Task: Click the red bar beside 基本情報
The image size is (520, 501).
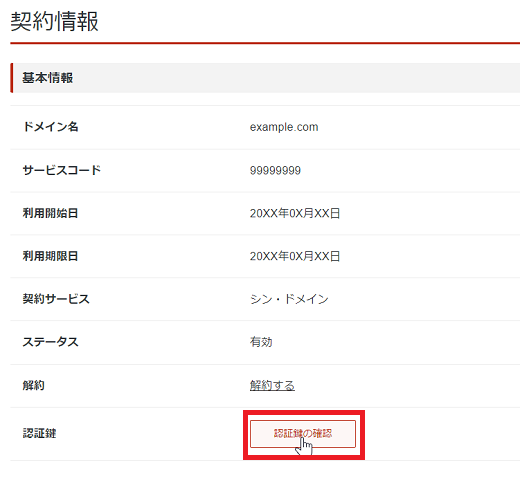Action: [12, 78]
